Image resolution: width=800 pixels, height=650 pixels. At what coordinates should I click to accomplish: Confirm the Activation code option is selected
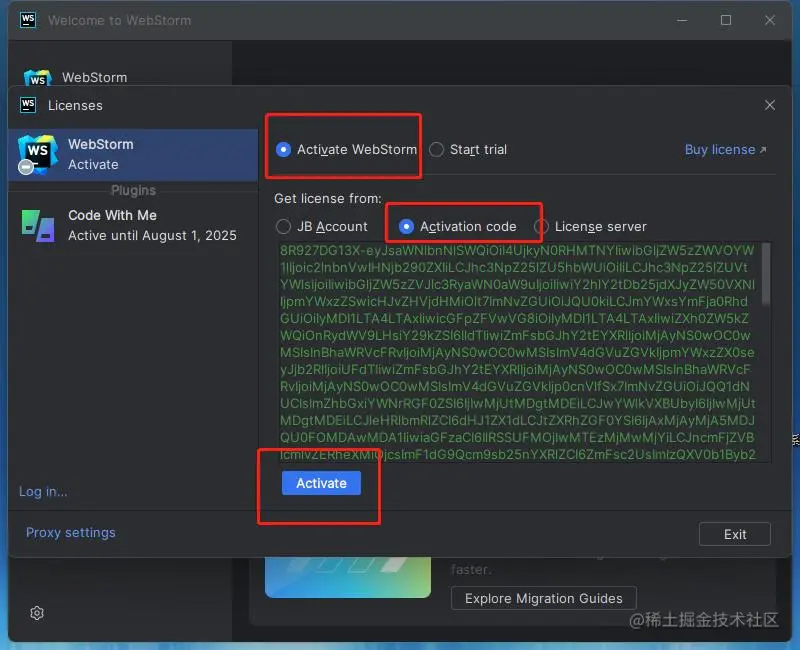pos(406,226)
